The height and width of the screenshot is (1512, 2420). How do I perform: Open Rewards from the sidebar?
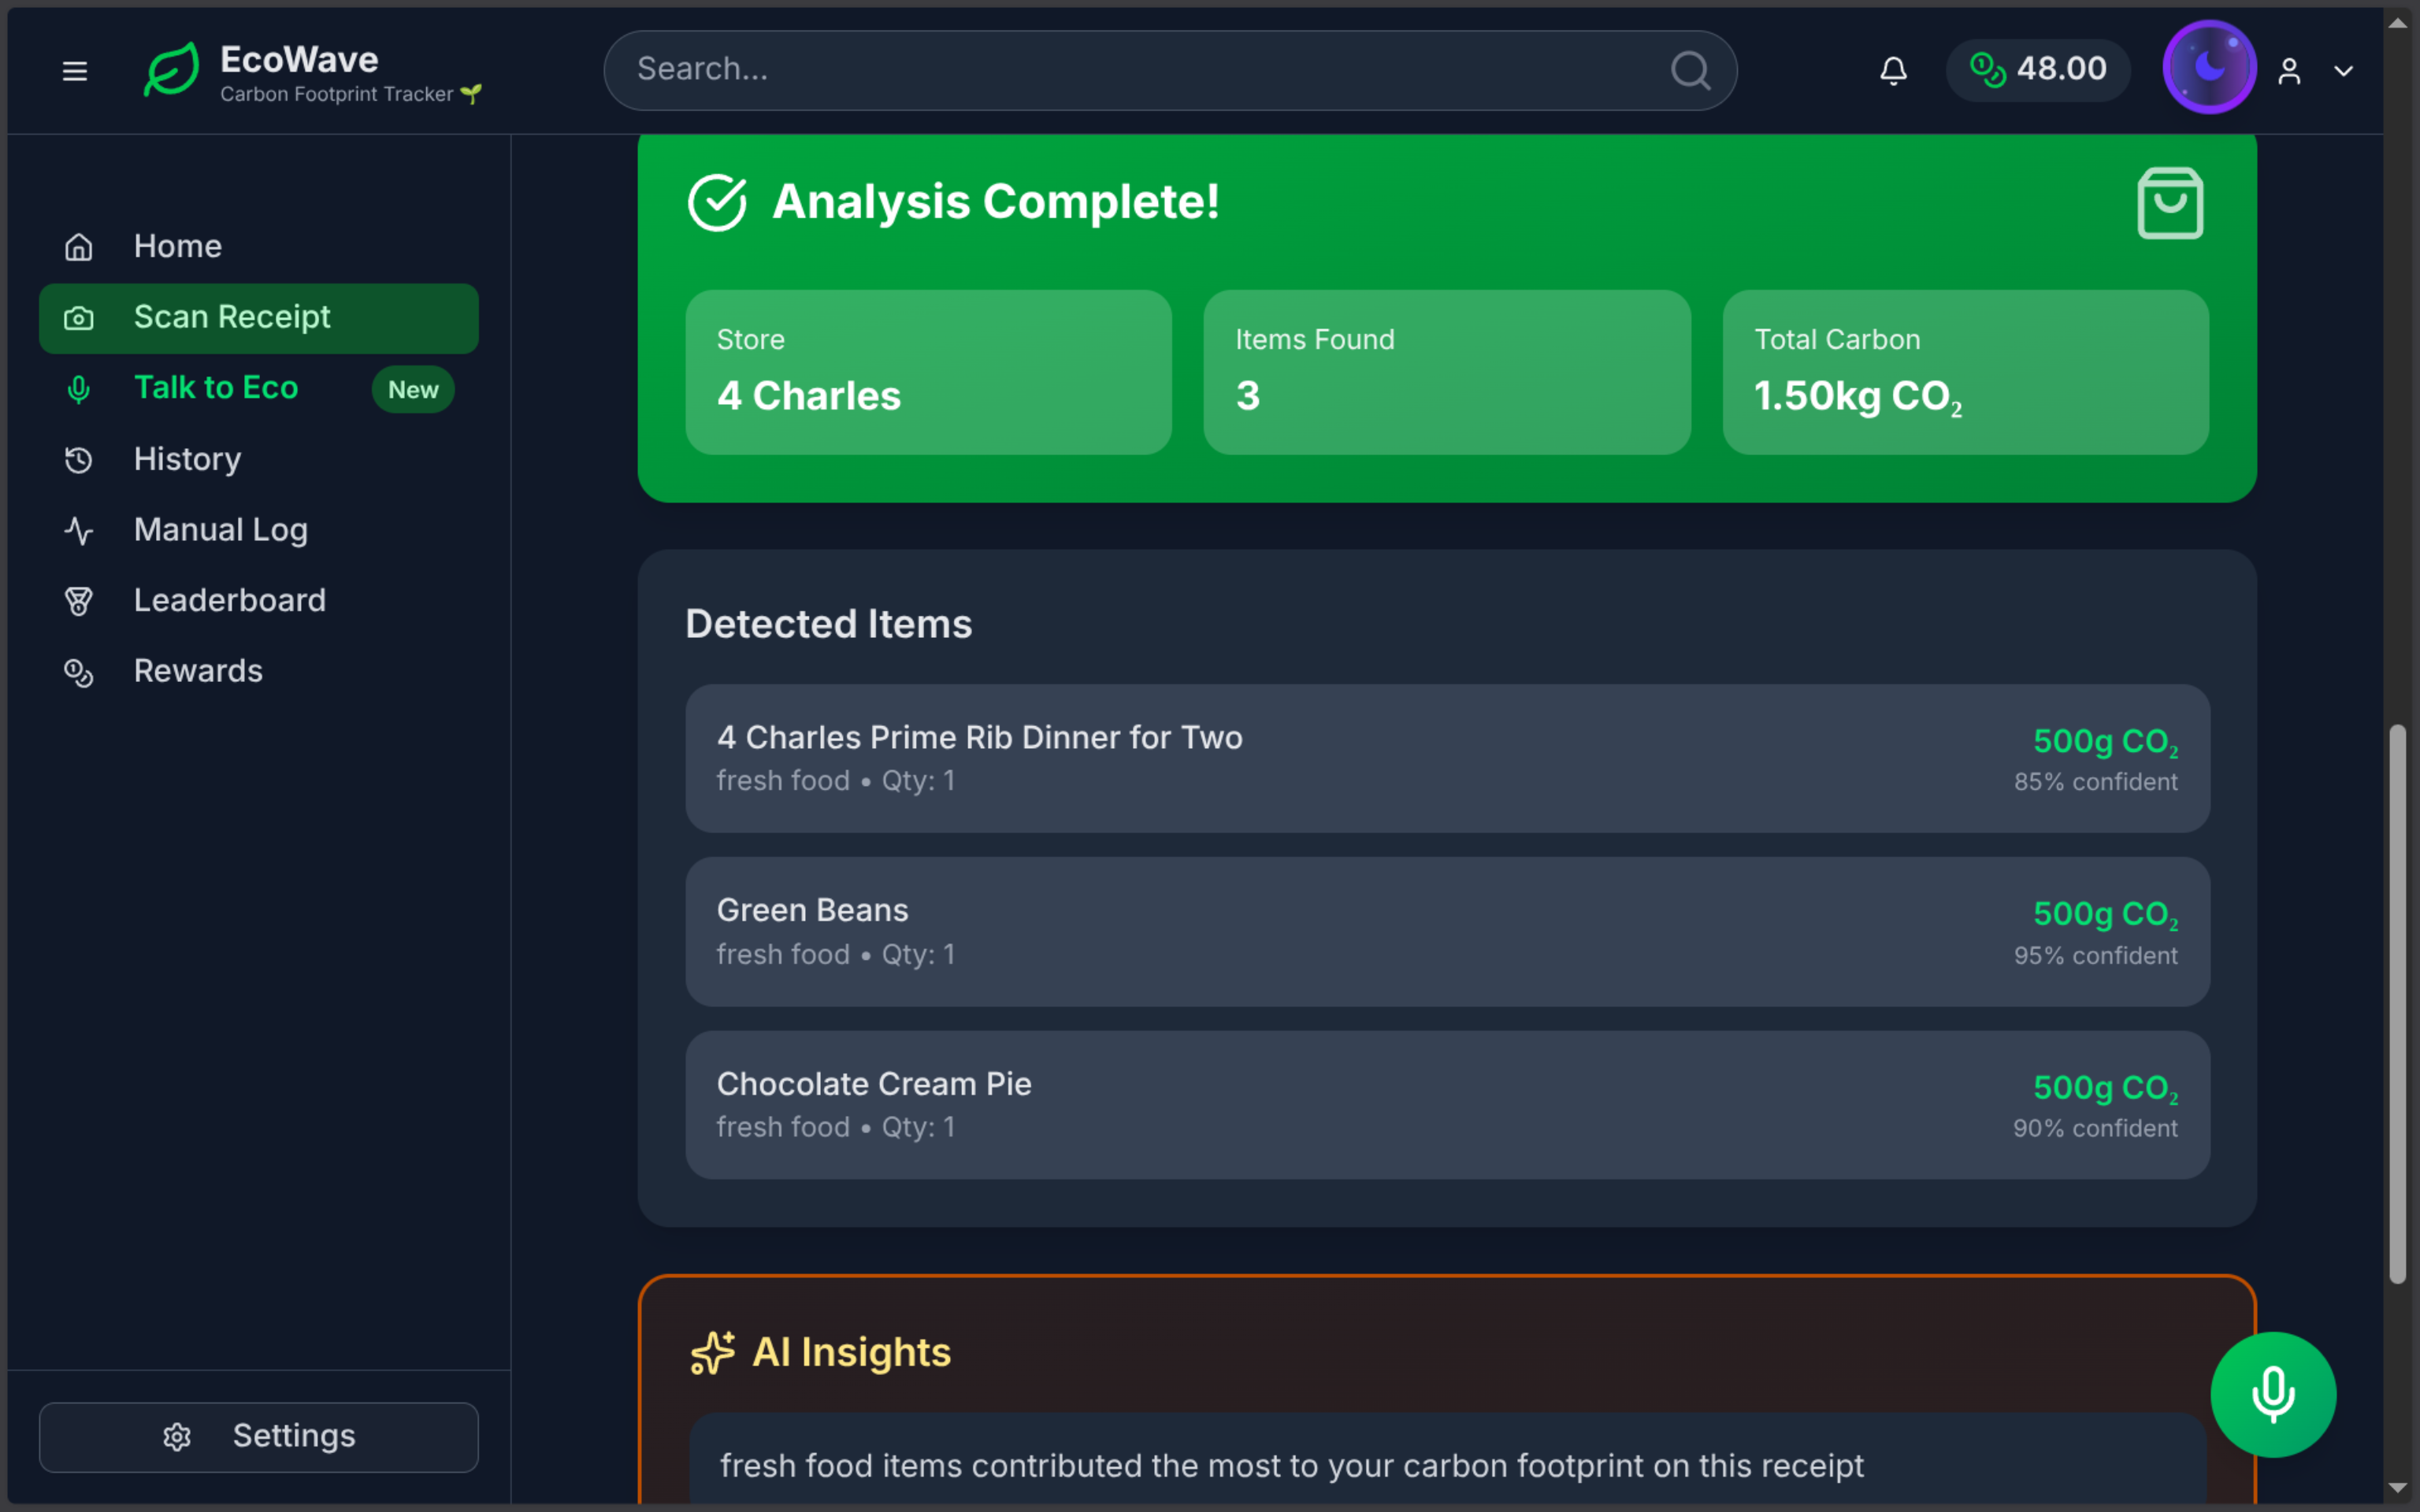click(198, 671)
